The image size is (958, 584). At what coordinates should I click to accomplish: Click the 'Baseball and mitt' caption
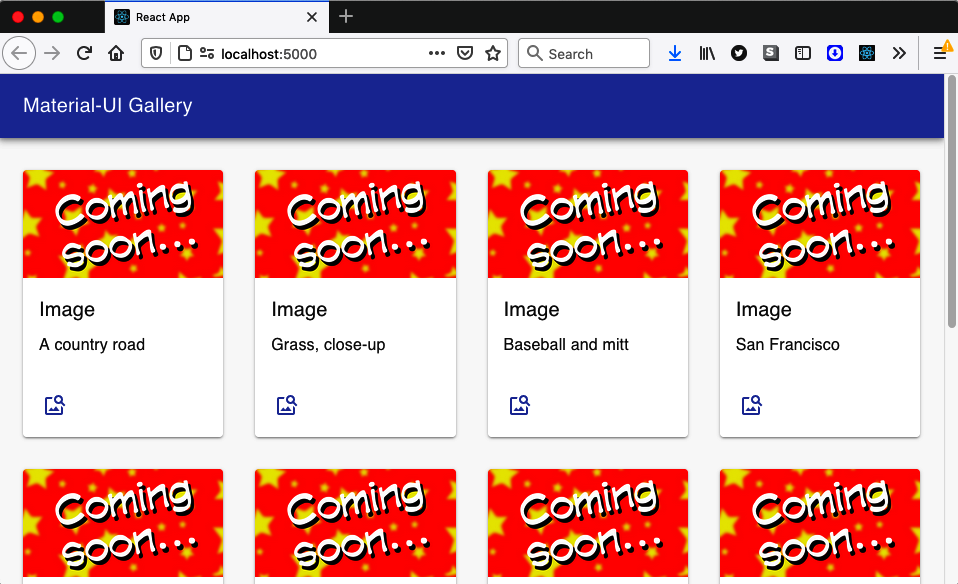[x=566, y=345]
